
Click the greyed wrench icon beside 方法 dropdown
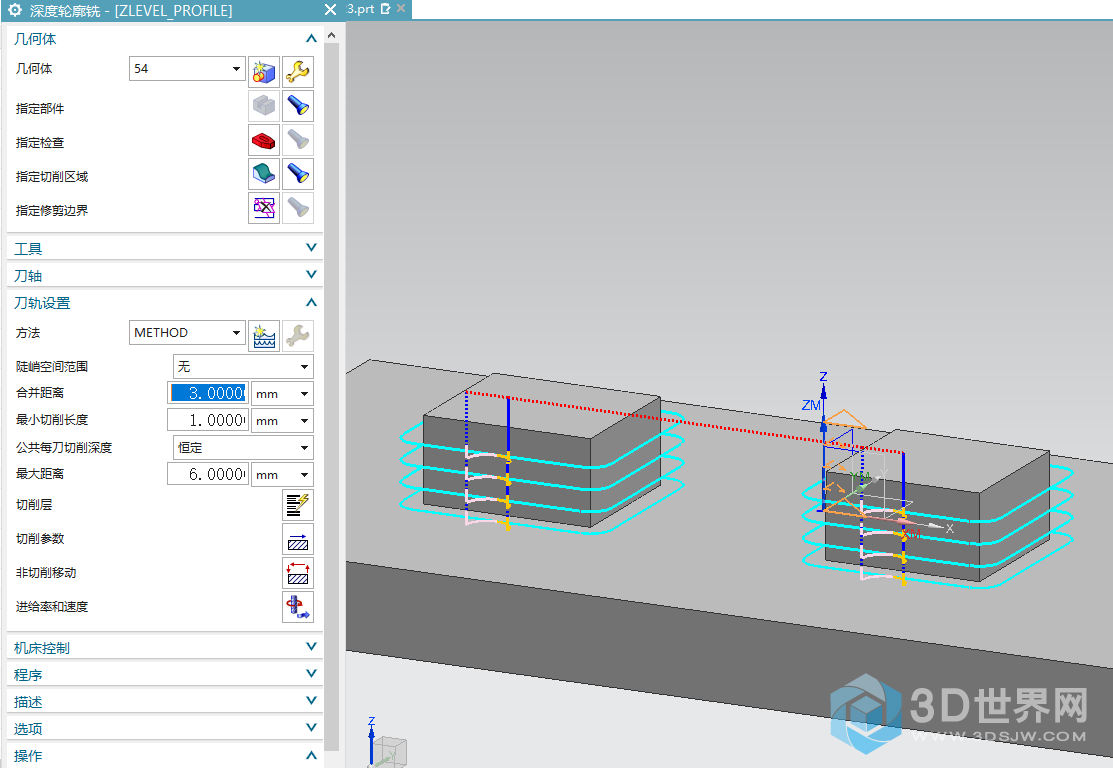[298, 336]
